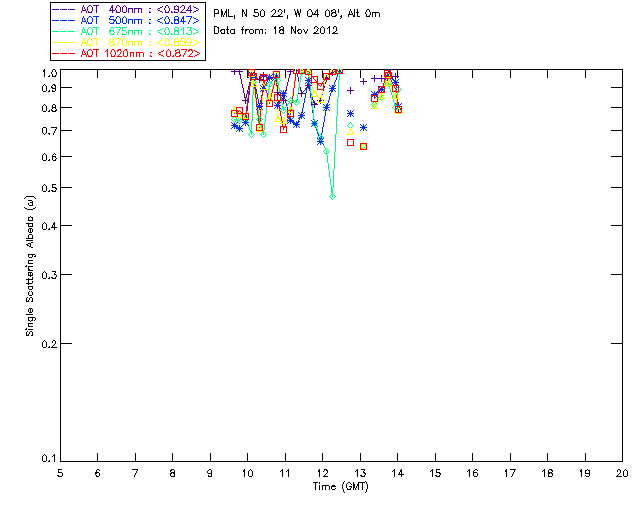Click the 5 tick on time axis
Image resolution: width=640 pixels, height=512 pixels.
[x=60, y=473]
